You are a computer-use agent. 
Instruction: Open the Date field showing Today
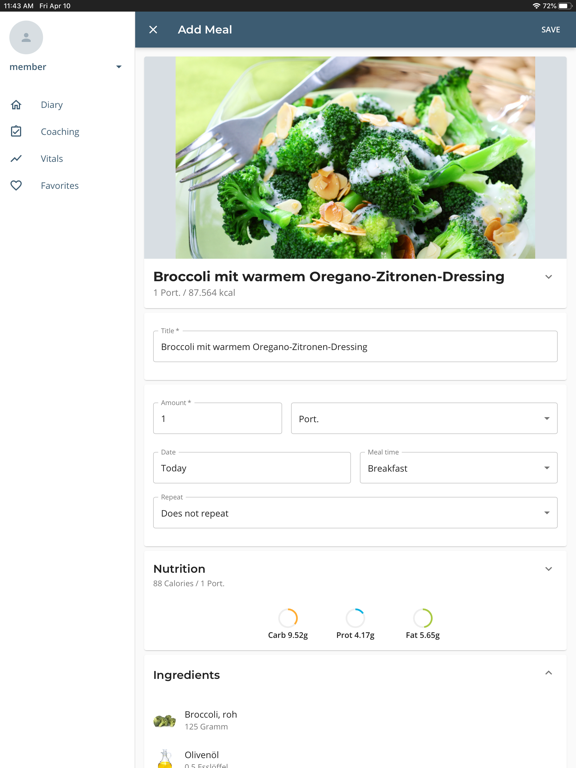252,468
